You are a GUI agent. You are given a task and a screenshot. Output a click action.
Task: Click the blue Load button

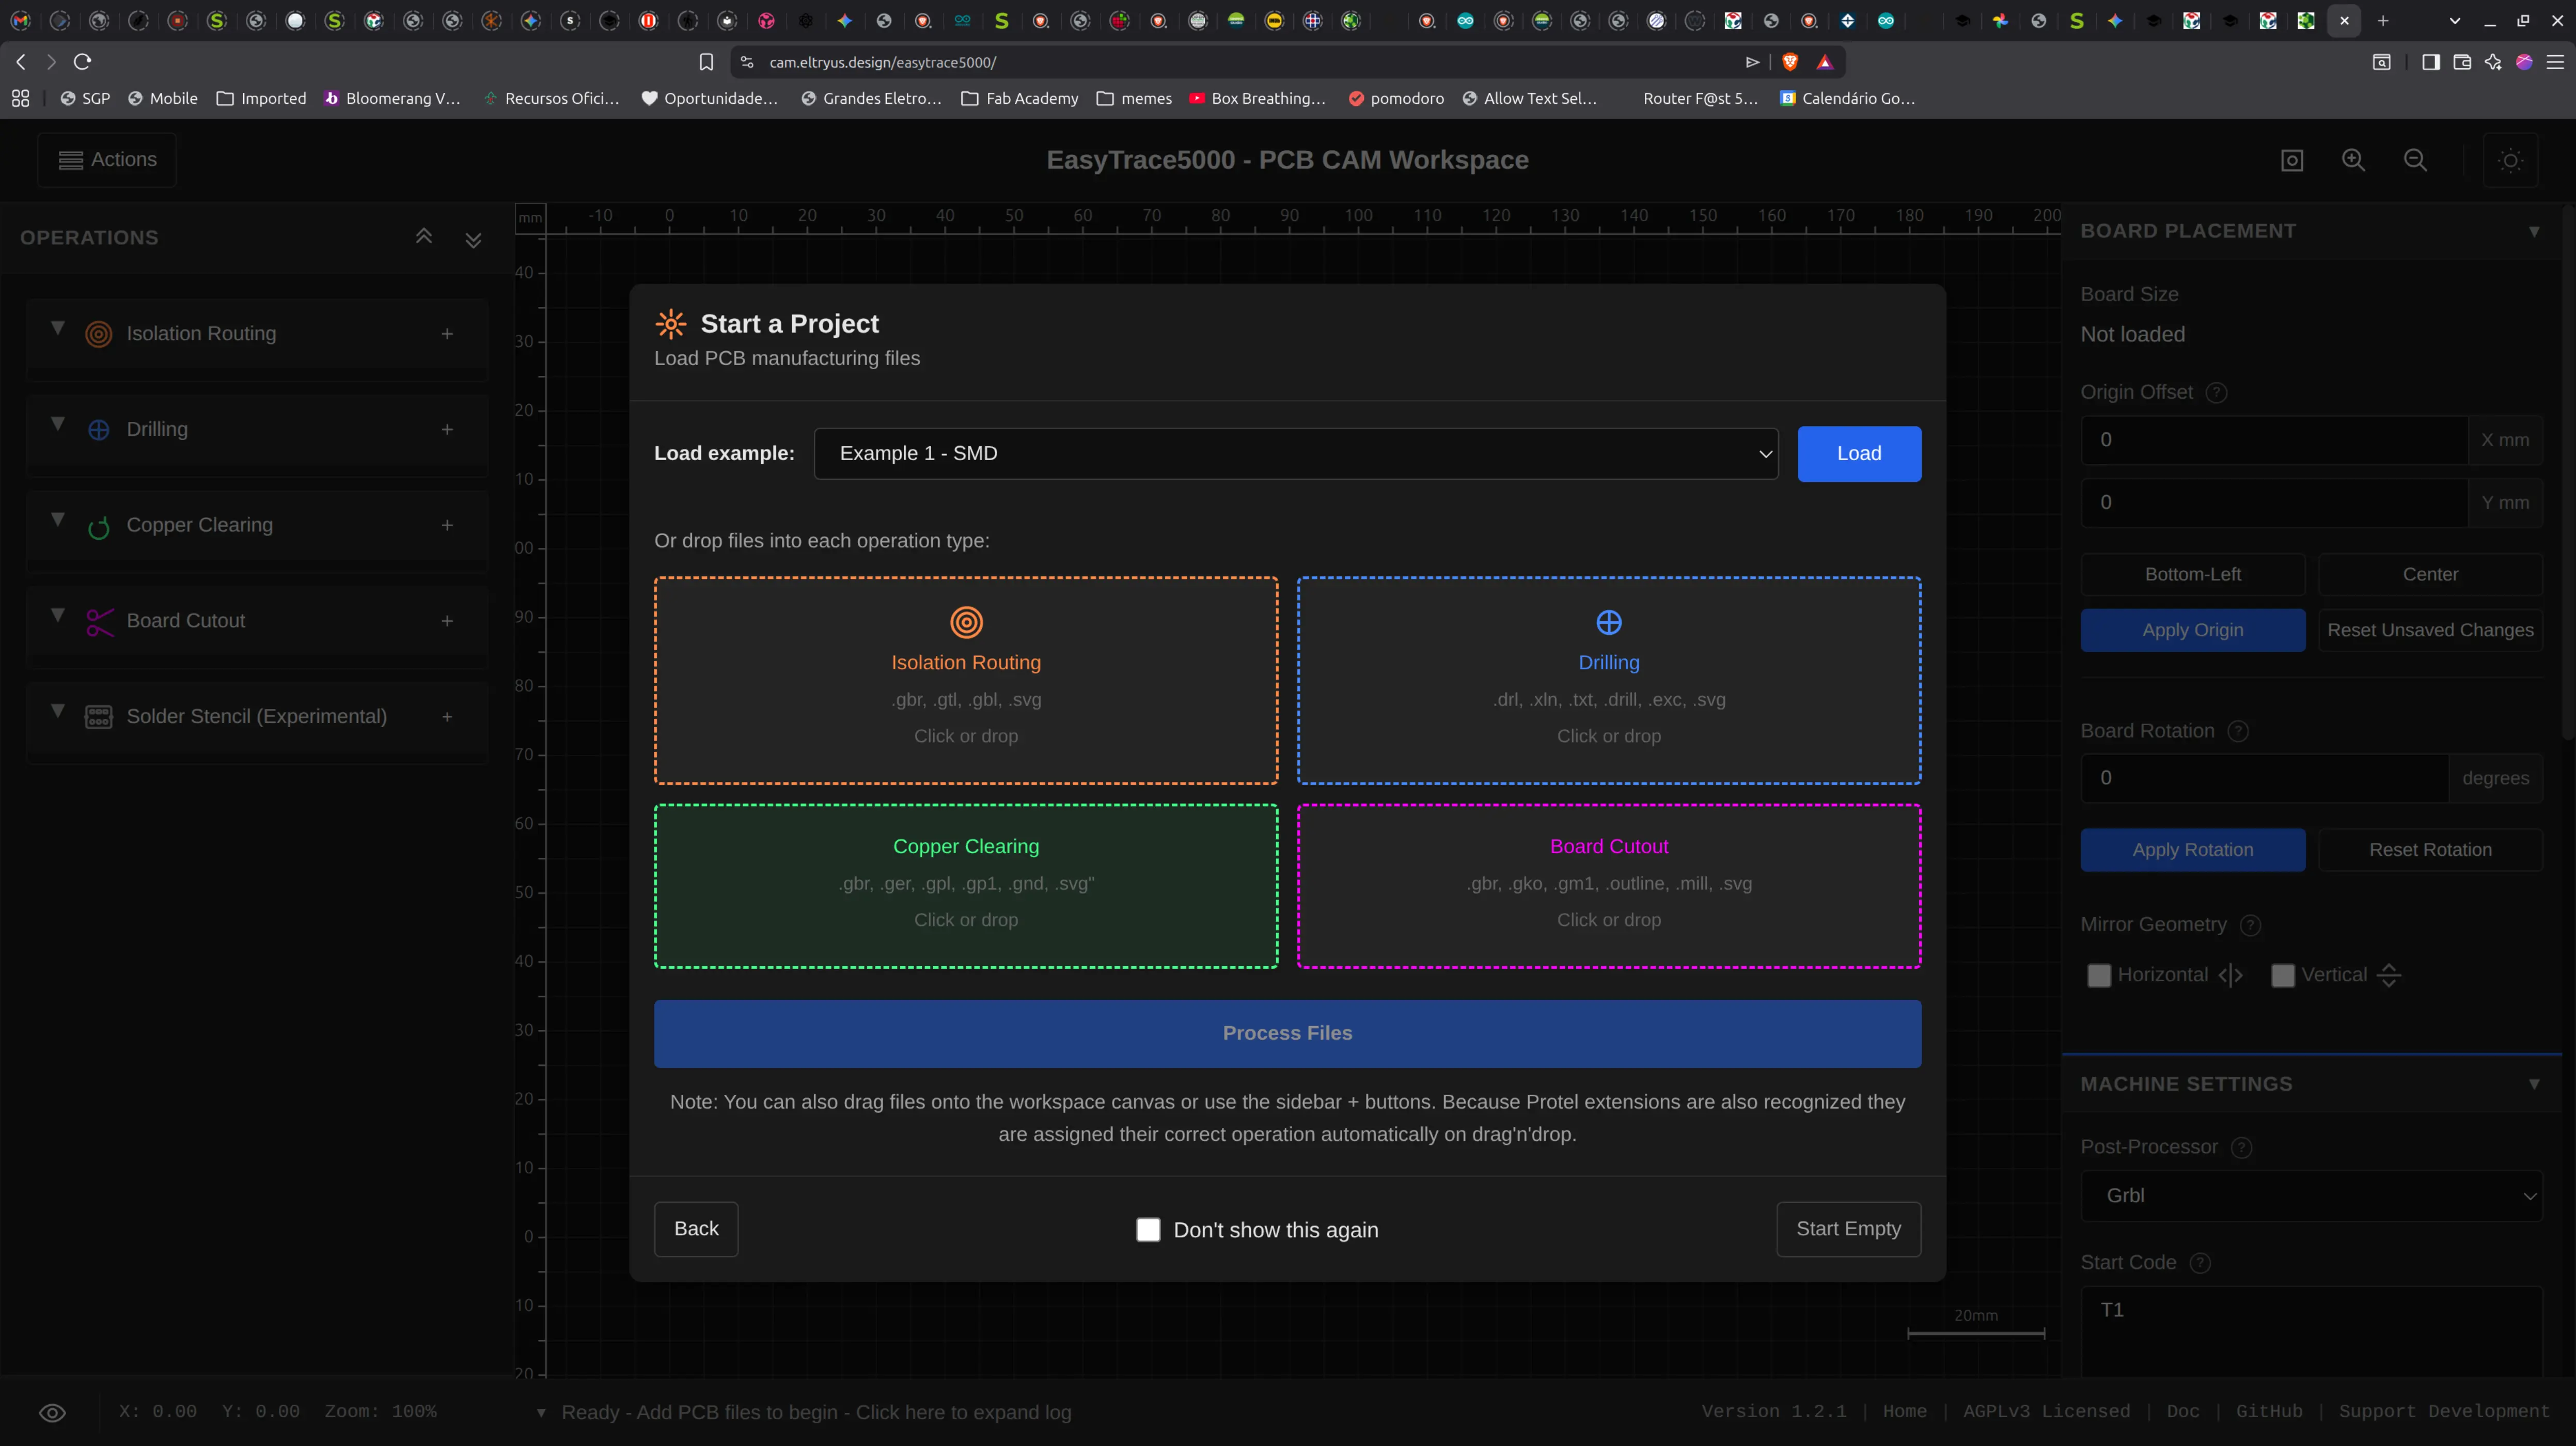[x=1859, y=454]
